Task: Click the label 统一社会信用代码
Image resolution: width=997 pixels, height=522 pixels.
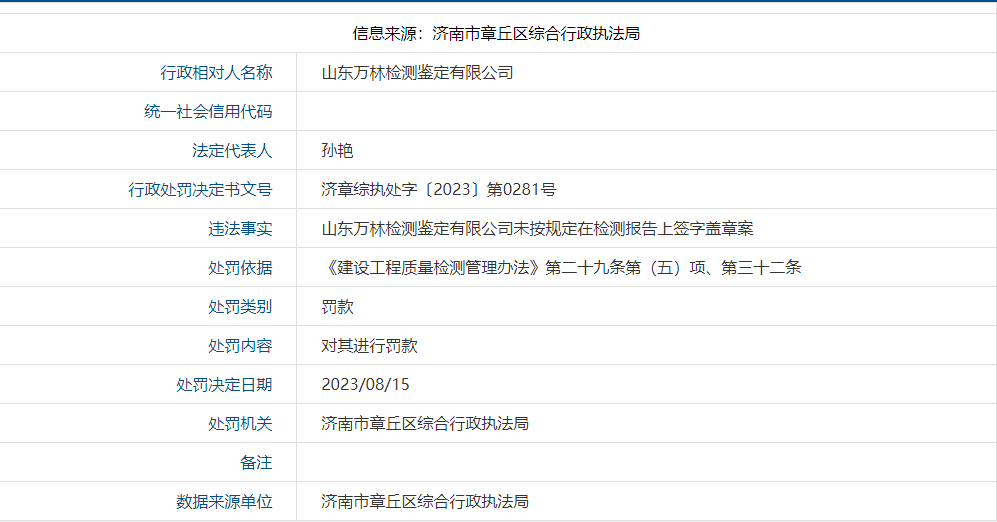Action: coord(209,111)
